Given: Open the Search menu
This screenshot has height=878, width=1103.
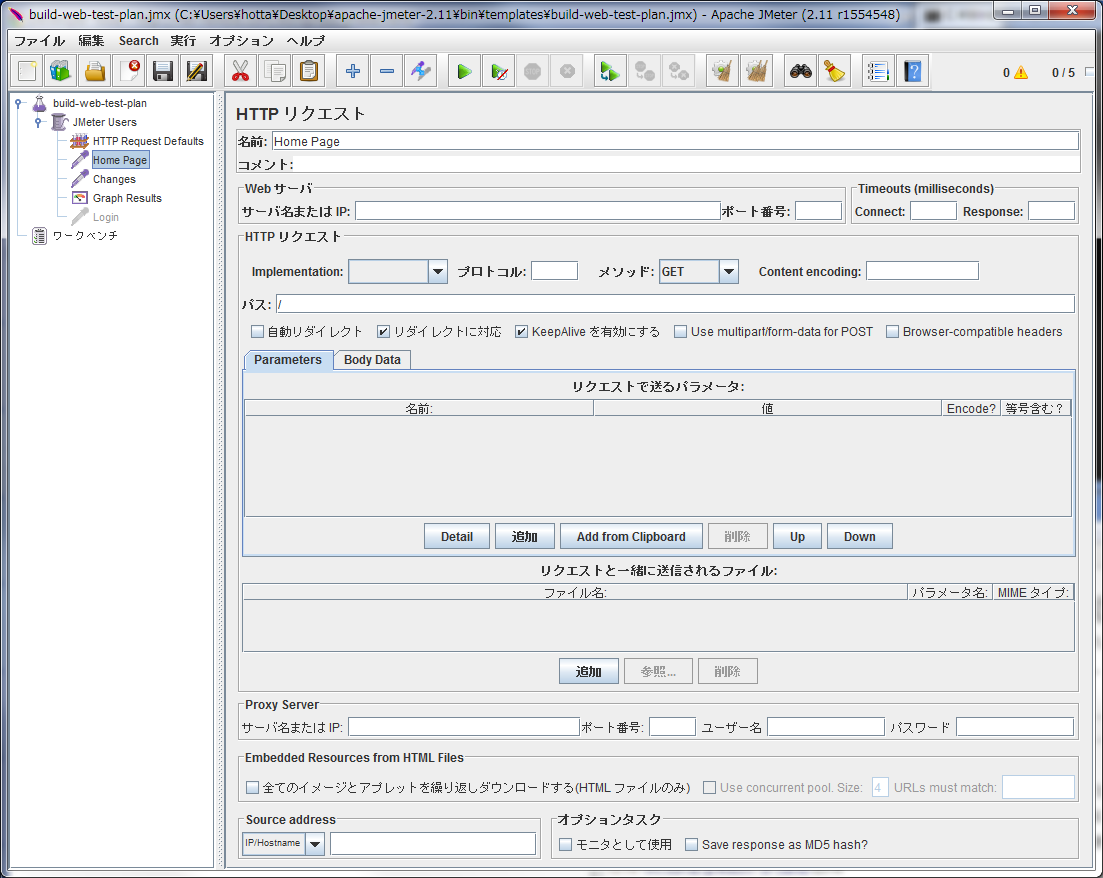Looking at the screenshot, I should (x=139, y=41).
